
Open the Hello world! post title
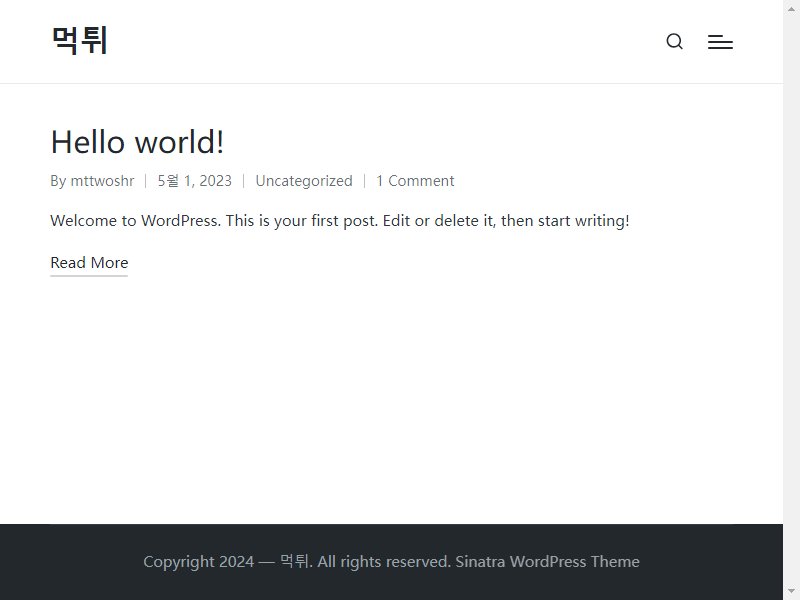coord(137,142)
